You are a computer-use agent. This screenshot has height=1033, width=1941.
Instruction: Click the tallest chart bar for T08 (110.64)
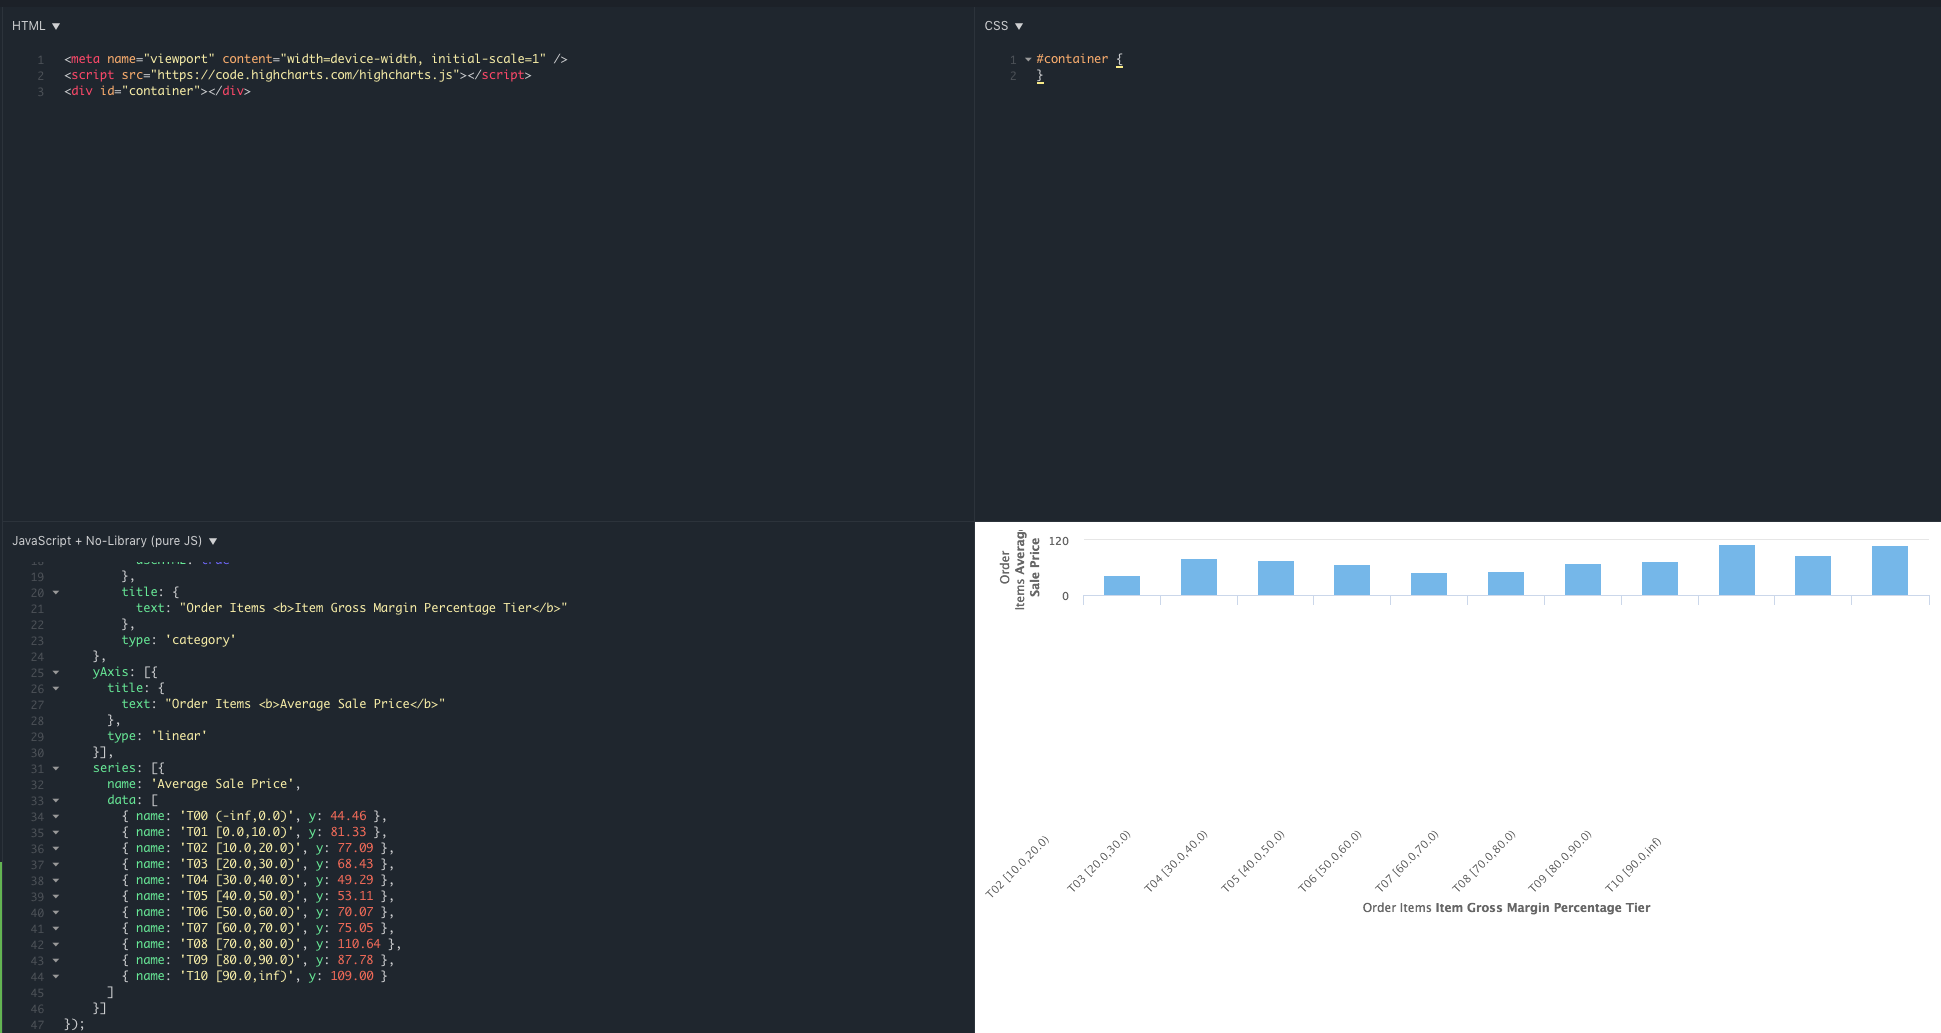1736,570
